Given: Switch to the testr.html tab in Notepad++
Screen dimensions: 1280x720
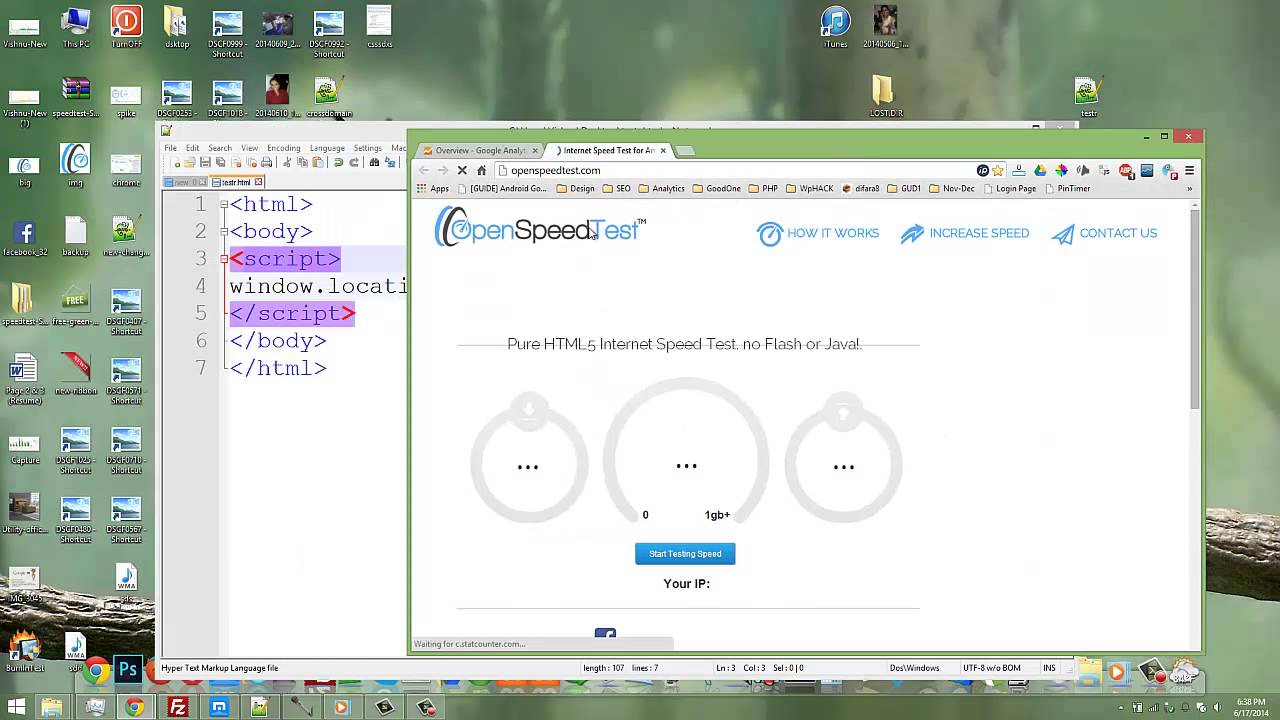Looking at the screenshot, I should 236,182.
